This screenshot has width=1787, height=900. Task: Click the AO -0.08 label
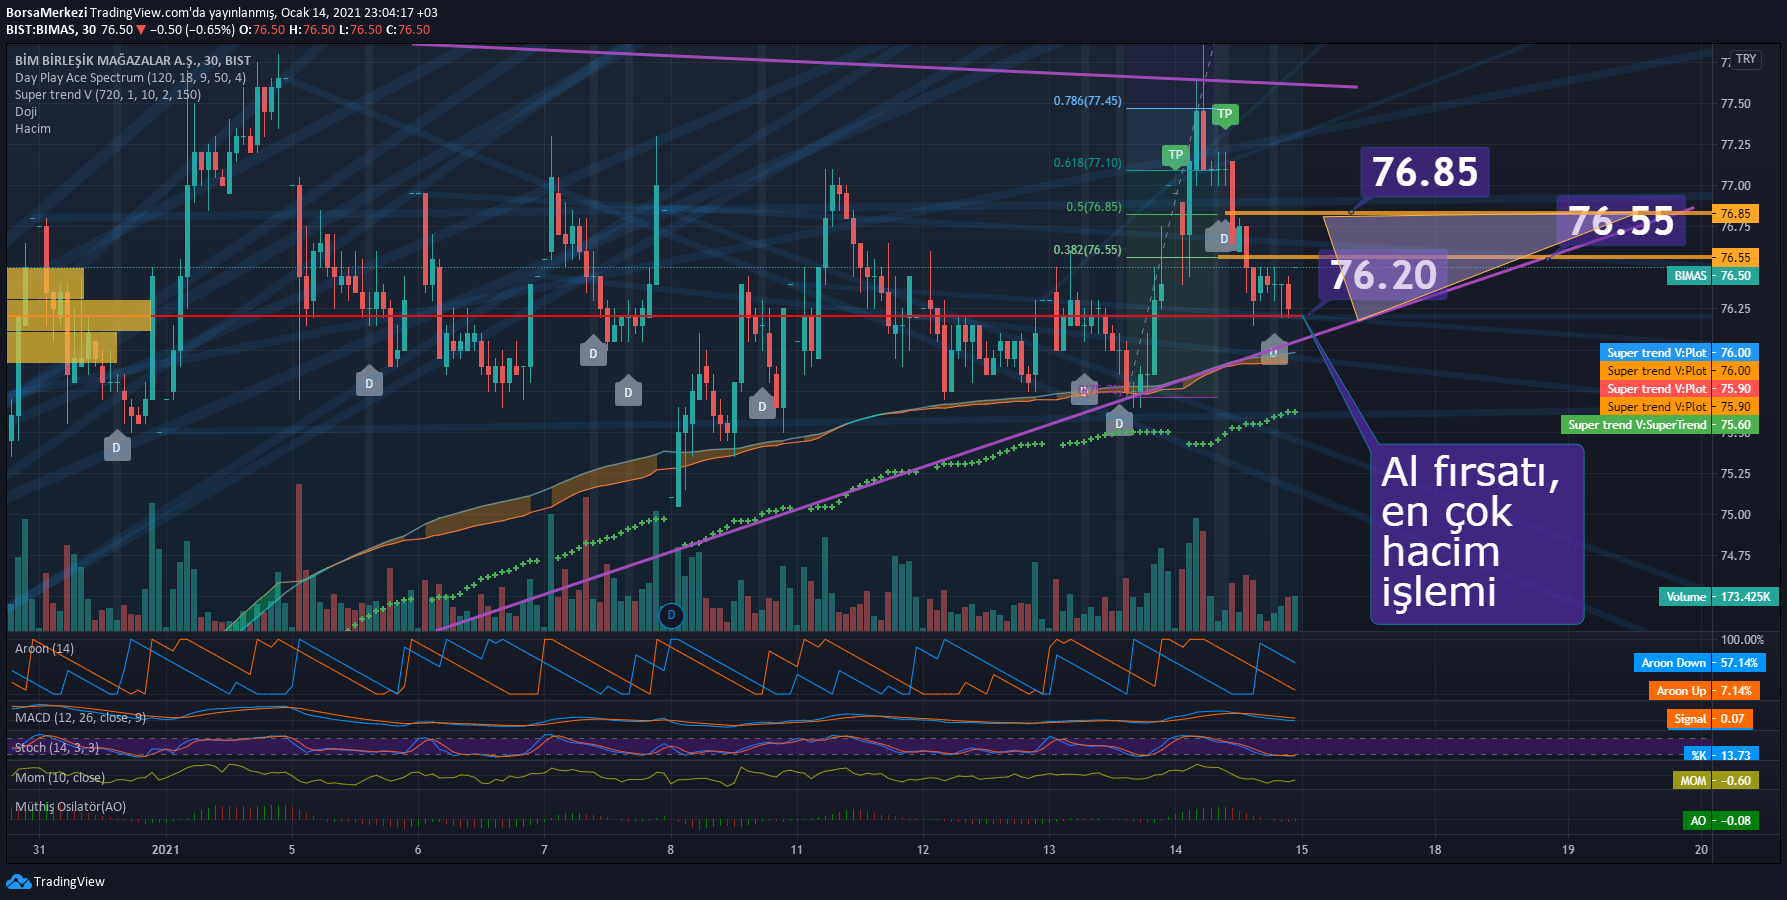coord(1721,820)
